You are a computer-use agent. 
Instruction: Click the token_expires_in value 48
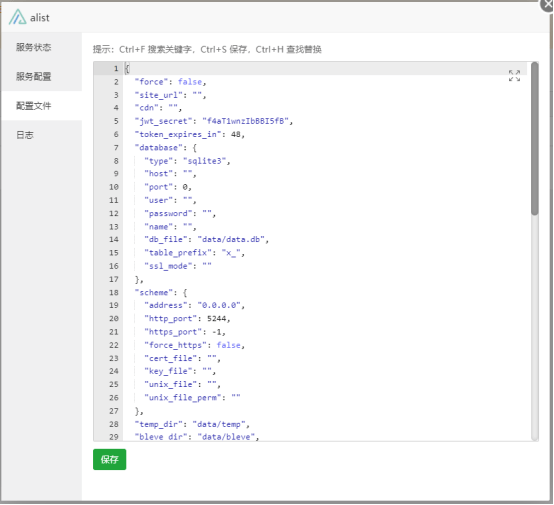point(236,135)
